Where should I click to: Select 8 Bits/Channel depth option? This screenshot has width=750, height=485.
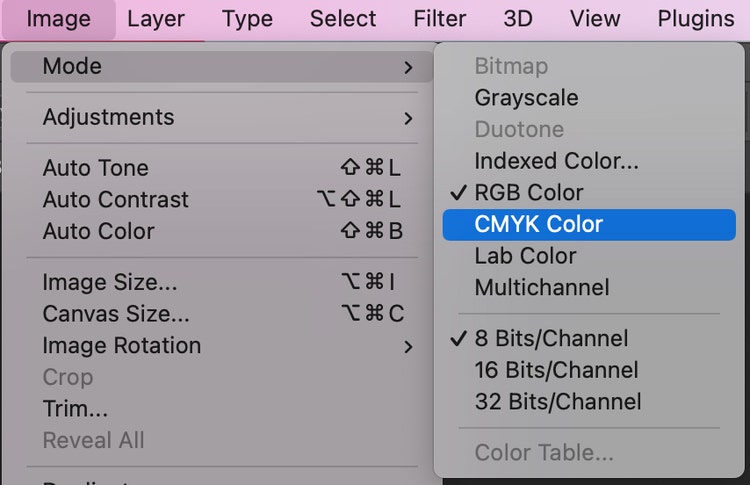tap(551, 338)
